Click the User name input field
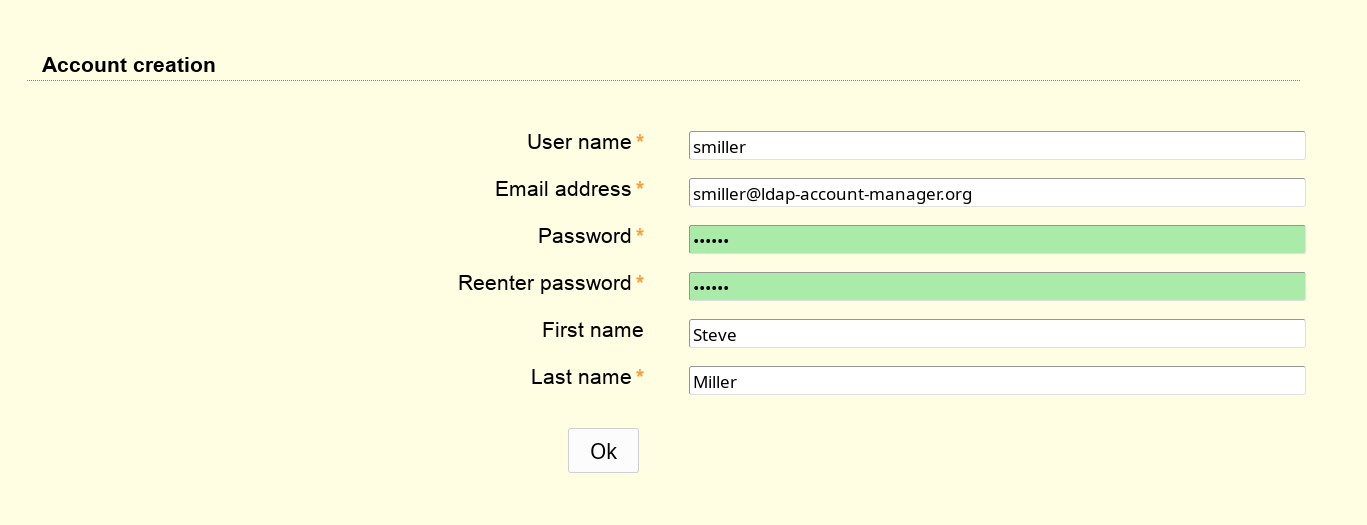This screenshot has height=525, width=1367. point(996,146)
